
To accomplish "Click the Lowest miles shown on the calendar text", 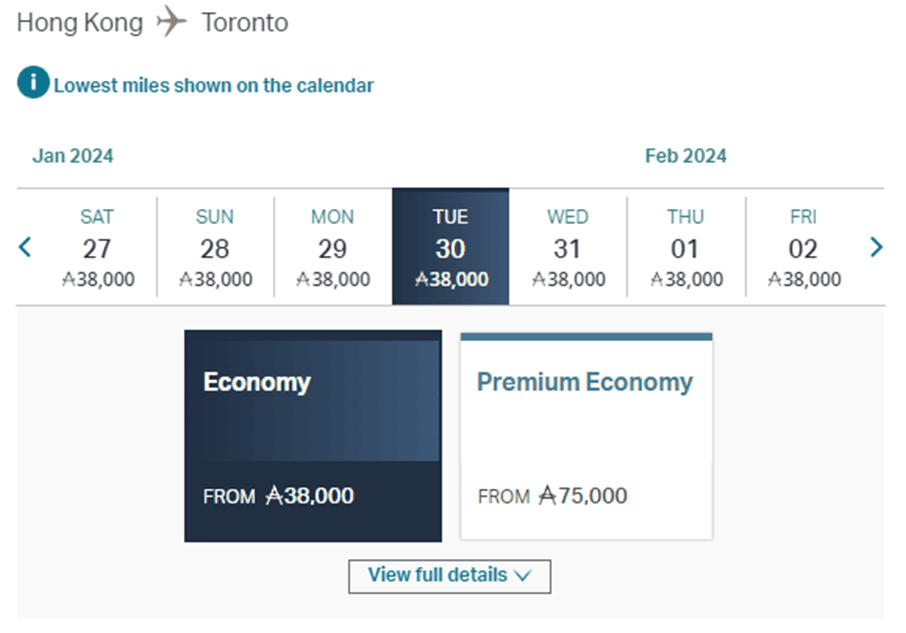I will coord(214,86).
